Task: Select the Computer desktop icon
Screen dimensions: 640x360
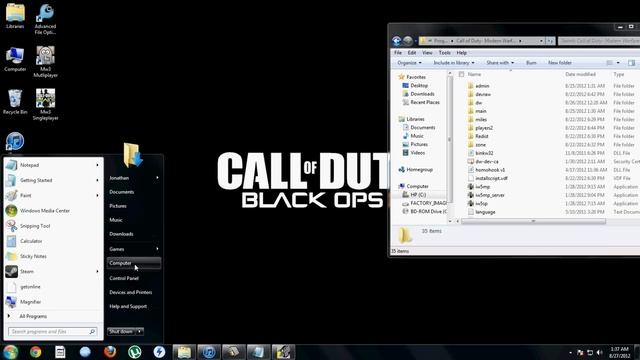Action: [x=15, y=59]
